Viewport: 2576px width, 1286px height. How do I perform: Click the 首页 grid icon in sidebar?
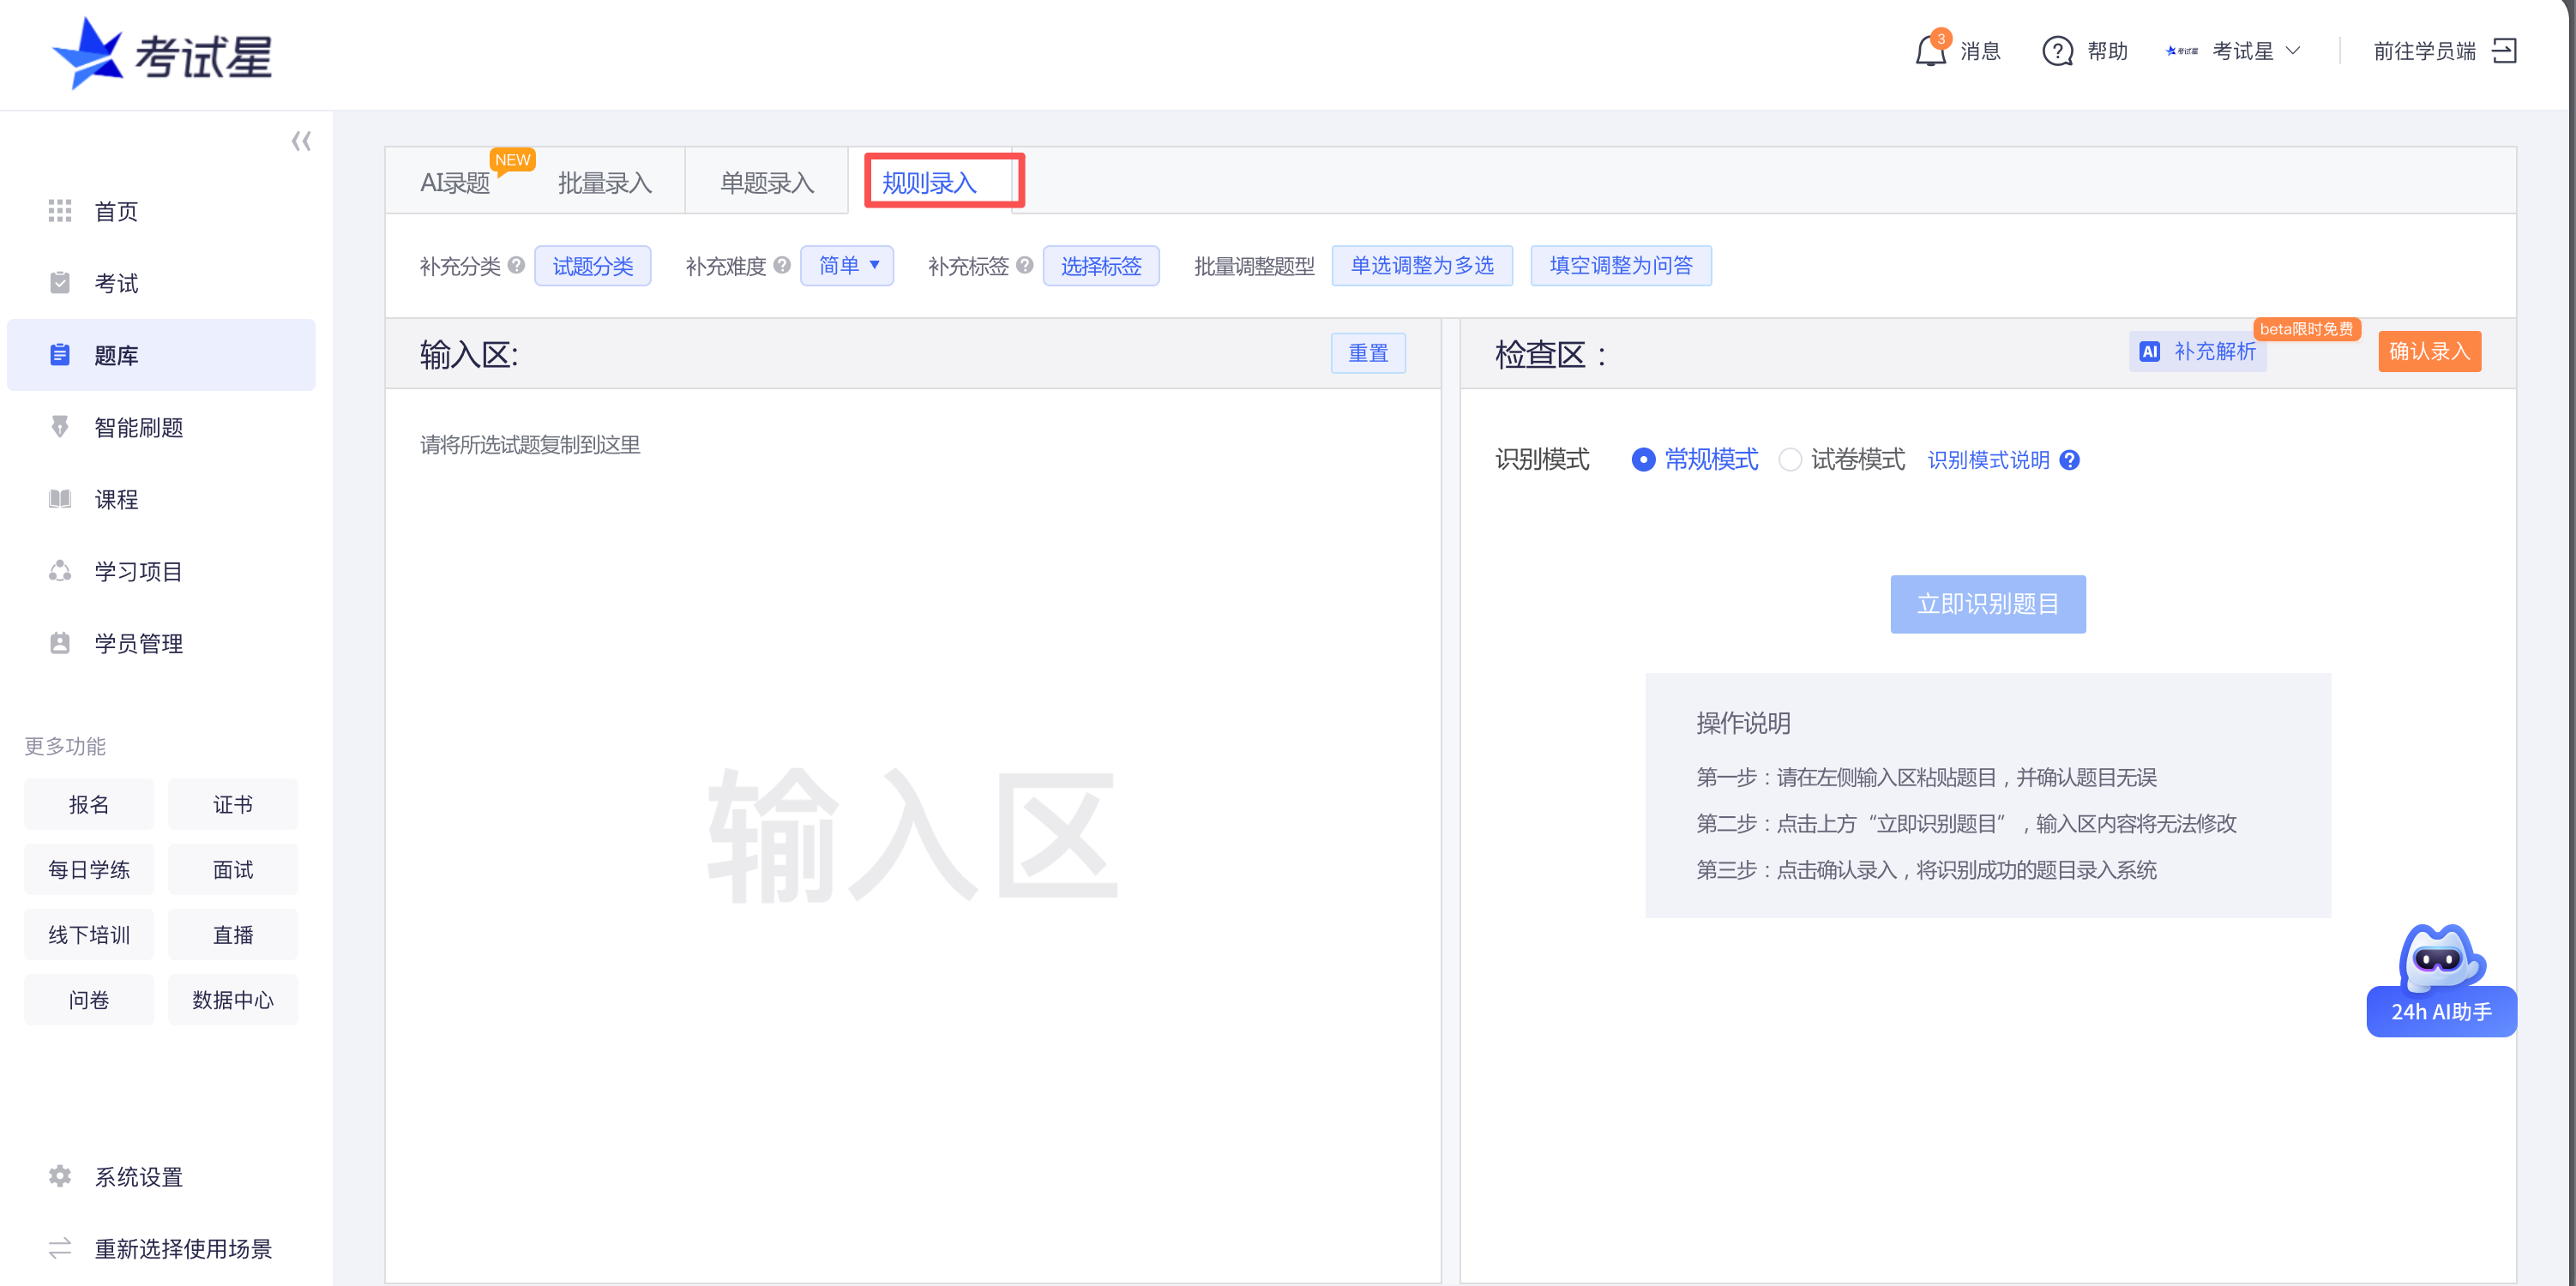pyautogui.click(x=60, y=211)
